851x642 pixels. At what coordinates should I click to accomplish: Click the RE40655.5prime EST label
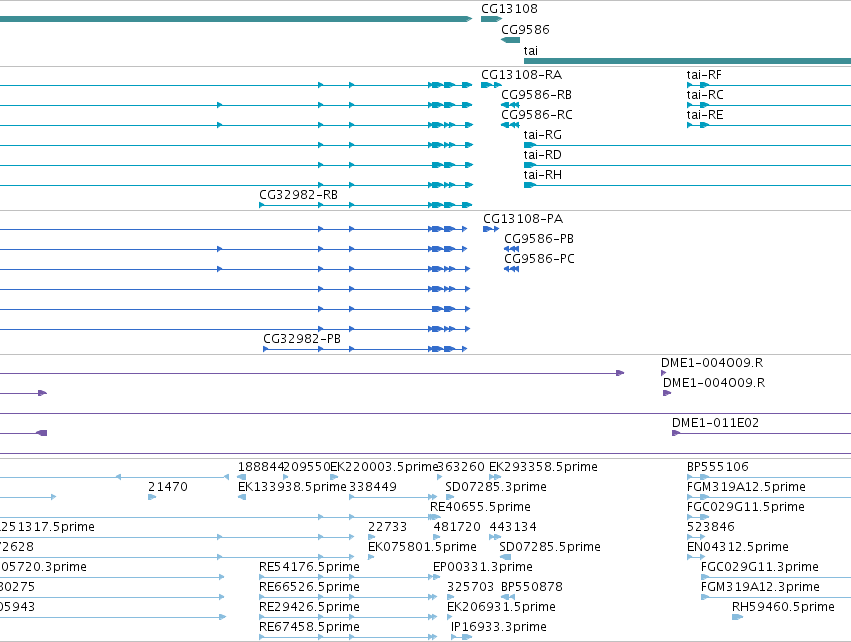(480, 507)
